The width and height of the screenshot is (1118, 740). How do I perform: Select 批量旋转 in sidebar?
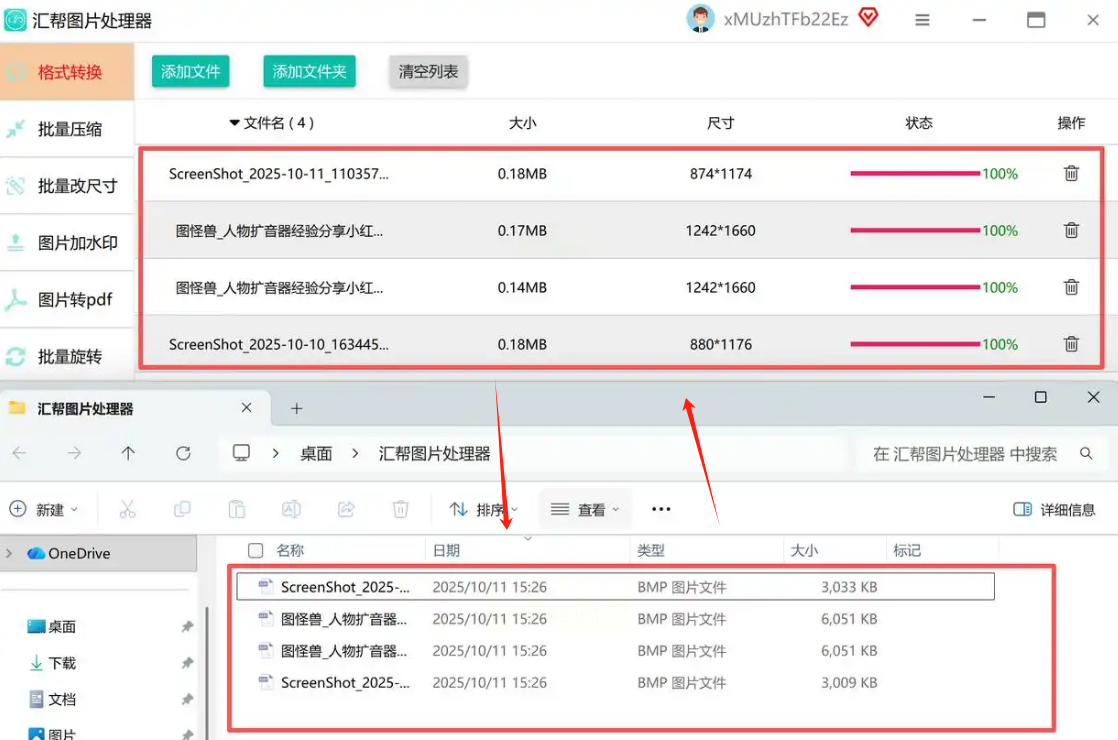pyautogui.click(x=67, y=356)
